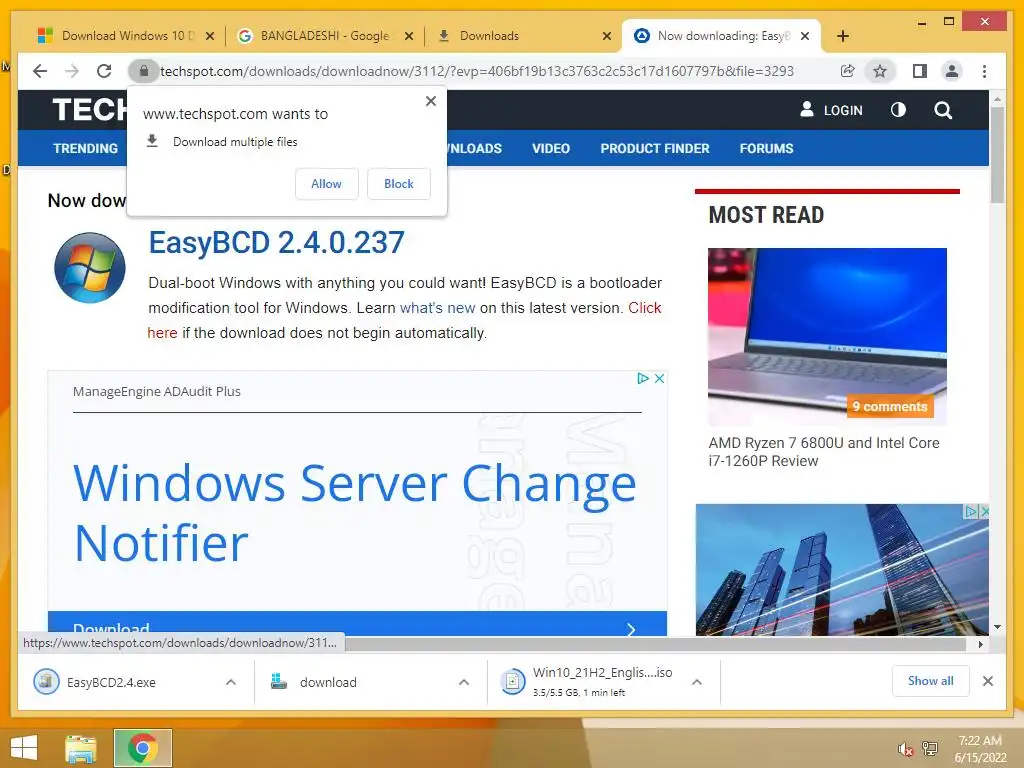
Task: Close the permission popup with X
Action: [430, 101]
